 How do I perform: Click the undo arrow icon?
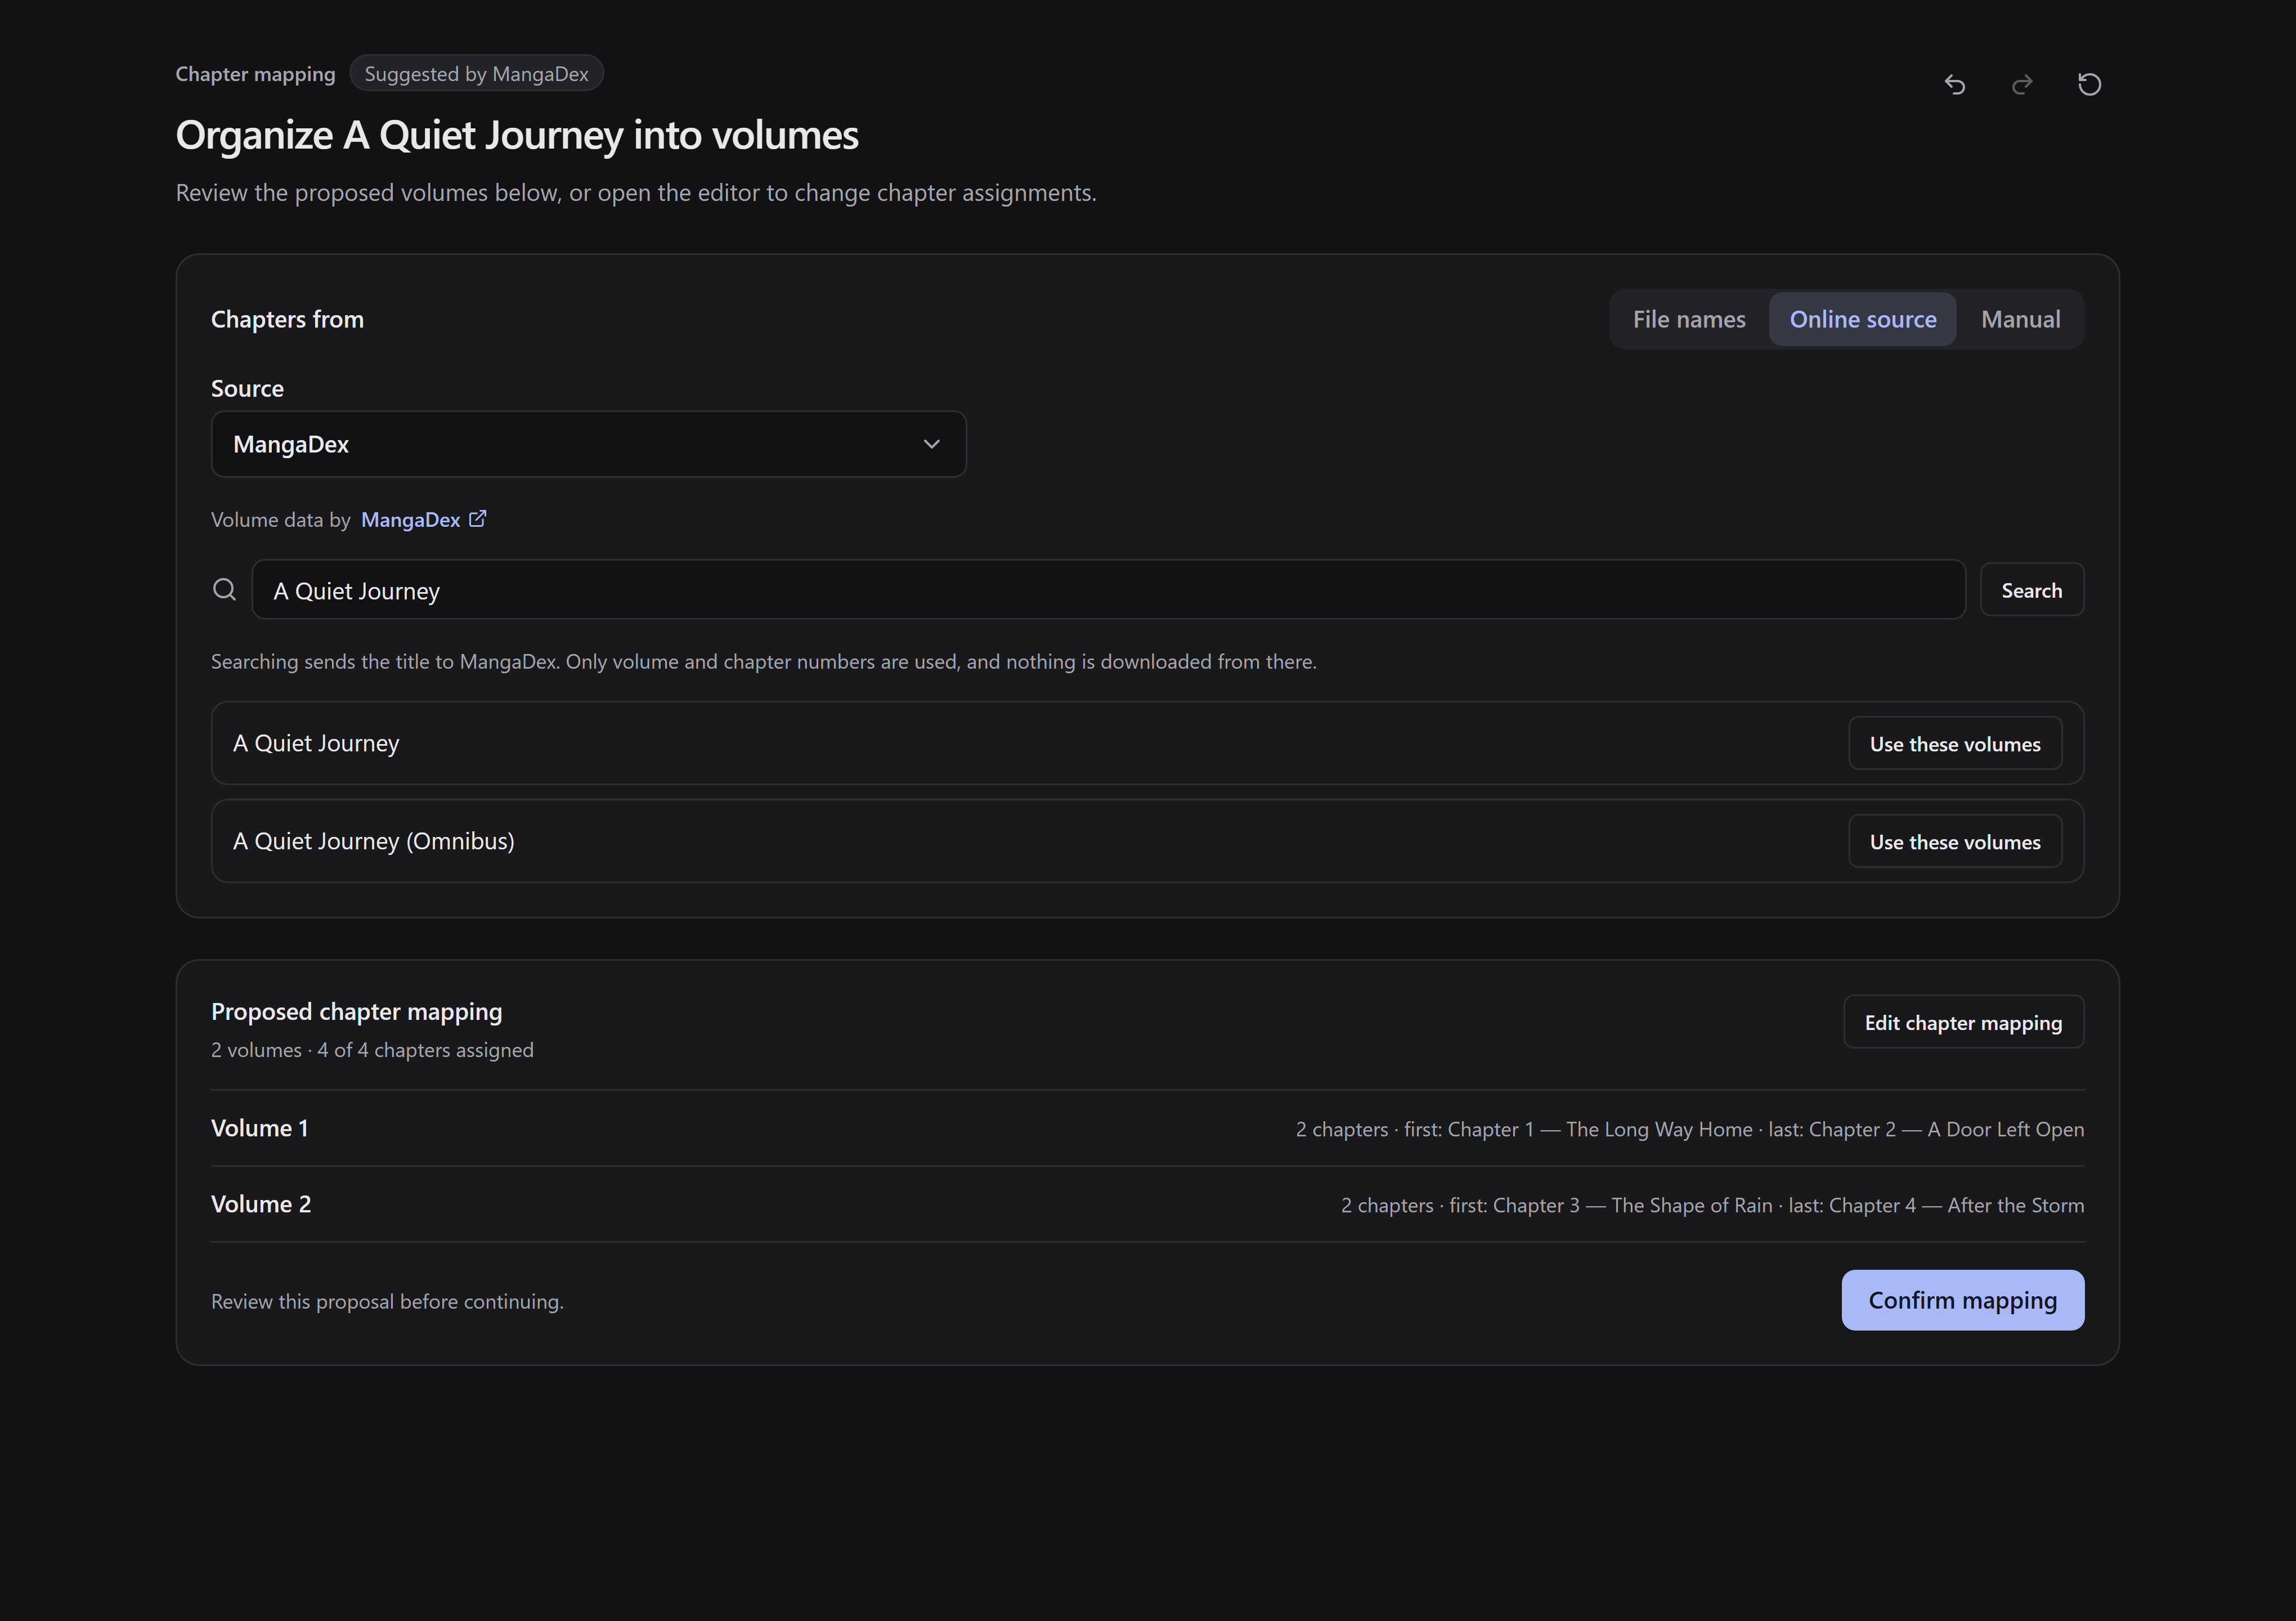[x=1955, y=84]
